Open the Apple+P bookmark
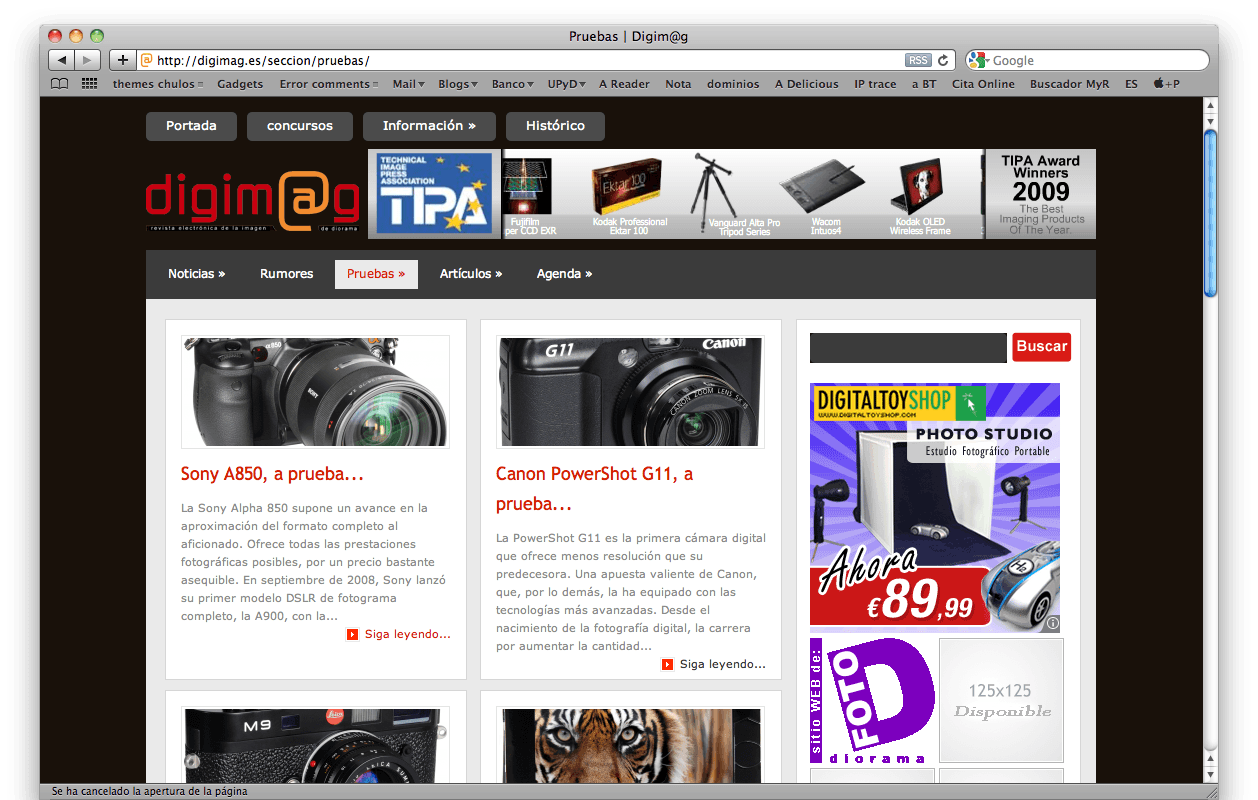The image size is (1258, 800). click(x=1166, y=84)
